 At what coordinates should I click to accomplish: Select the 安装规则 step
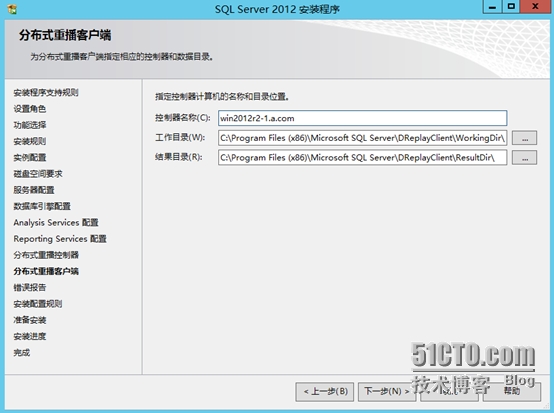click(x=30, y=141)
